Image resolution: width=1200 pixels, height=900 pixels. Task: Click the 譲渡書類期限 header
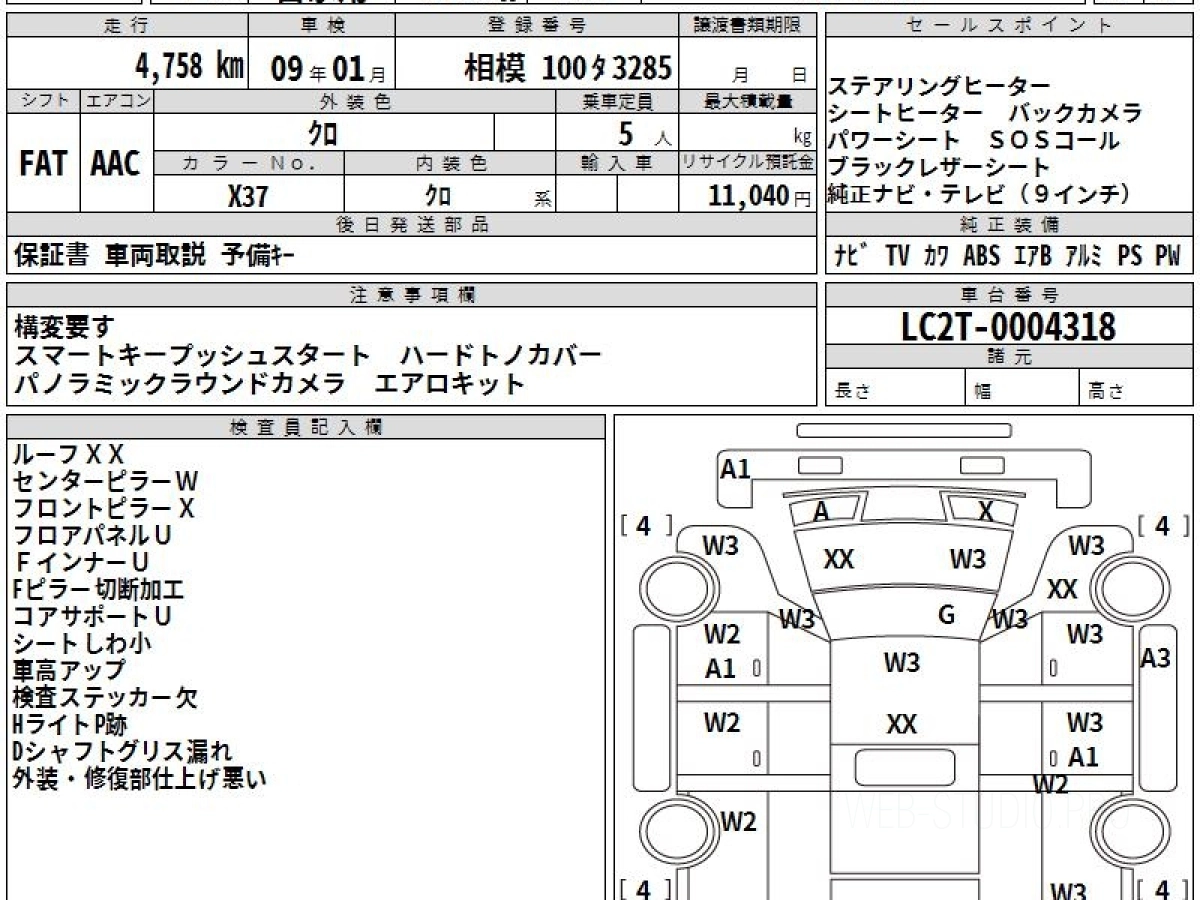(748, 25)
